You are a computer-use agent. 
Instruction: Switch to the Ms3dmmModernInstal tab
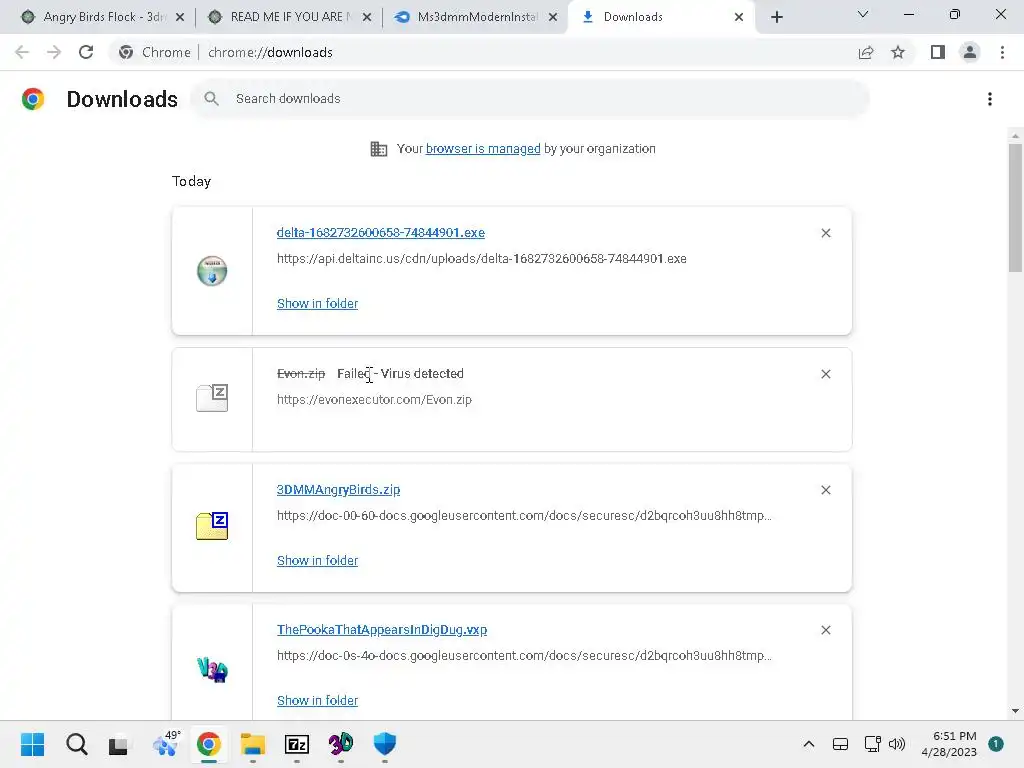[x=475, y=17]
